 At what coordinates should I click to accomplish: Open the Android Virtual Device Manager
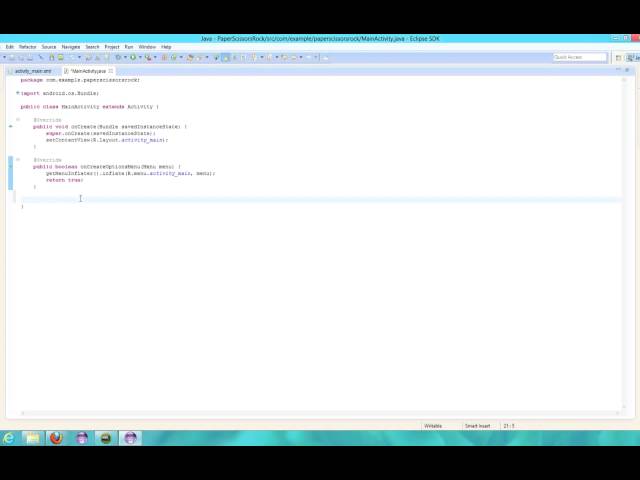60,58
